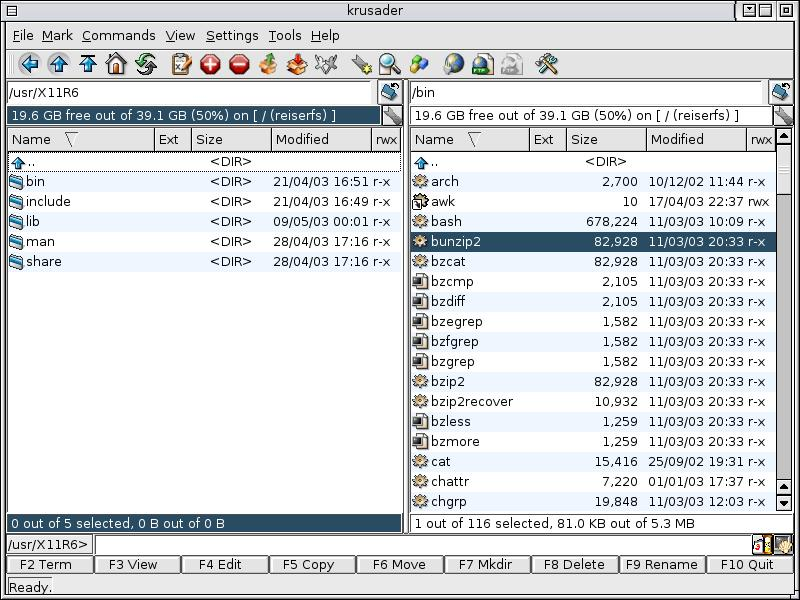Open Search with the magnifying glass icon
The image size is (800, 600).
point(390,65)
